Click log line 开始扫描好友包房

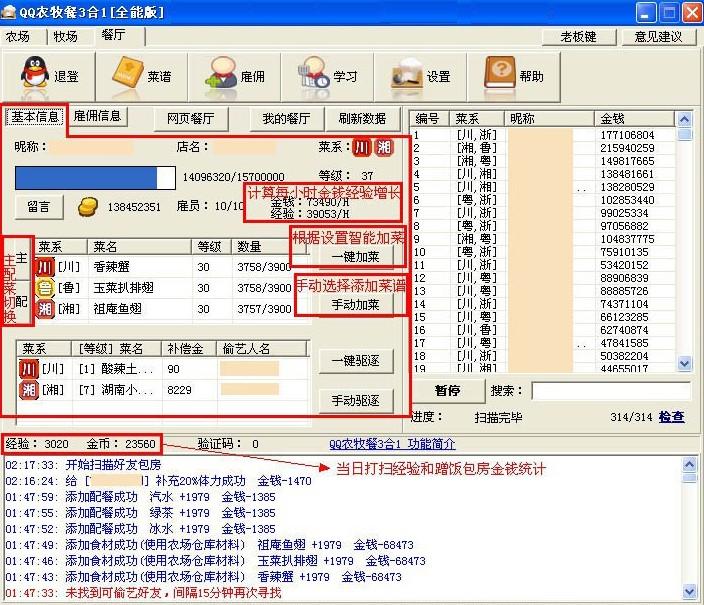(x=83, y=465)
